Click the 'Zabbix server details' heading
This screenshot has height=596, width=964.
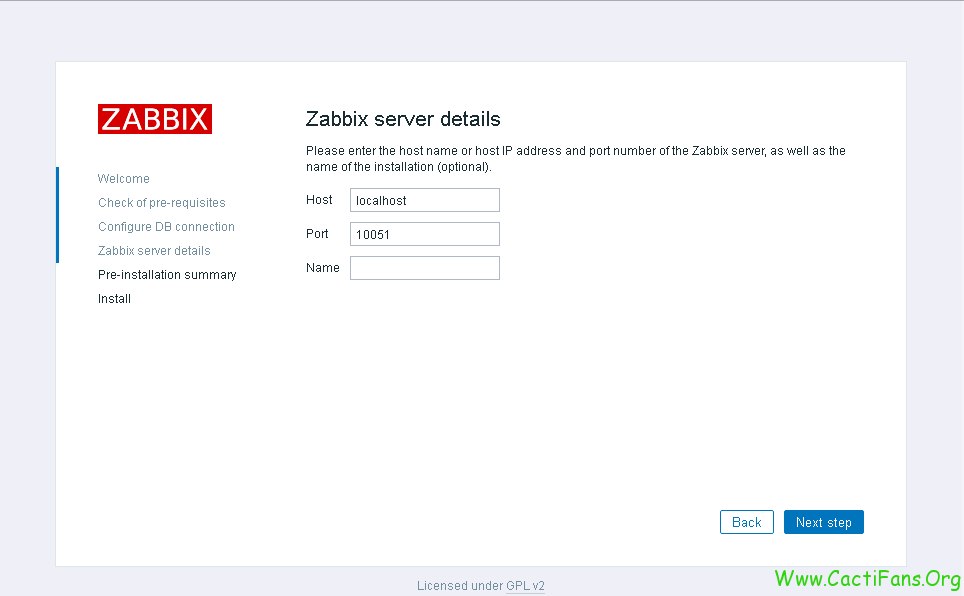click(x=403, y=119)
